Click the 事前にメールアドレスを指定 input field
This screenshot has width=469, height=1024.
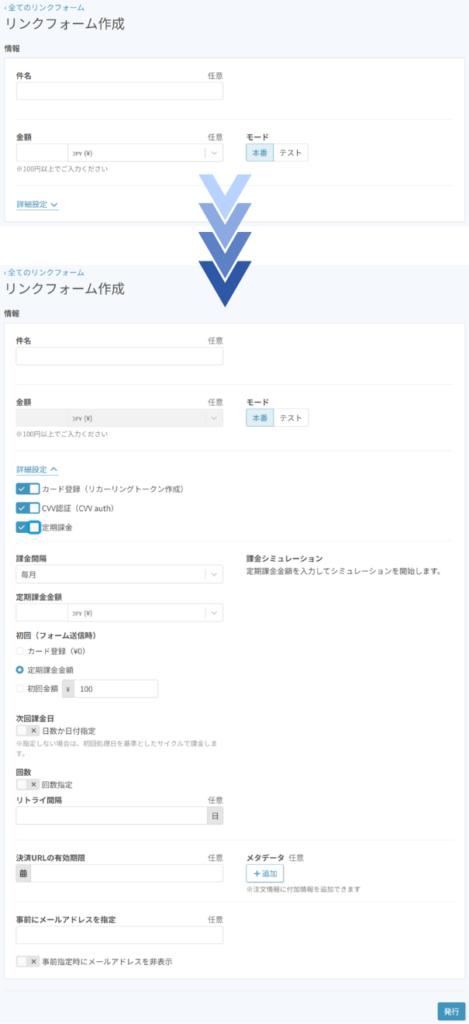click(120, 935)
